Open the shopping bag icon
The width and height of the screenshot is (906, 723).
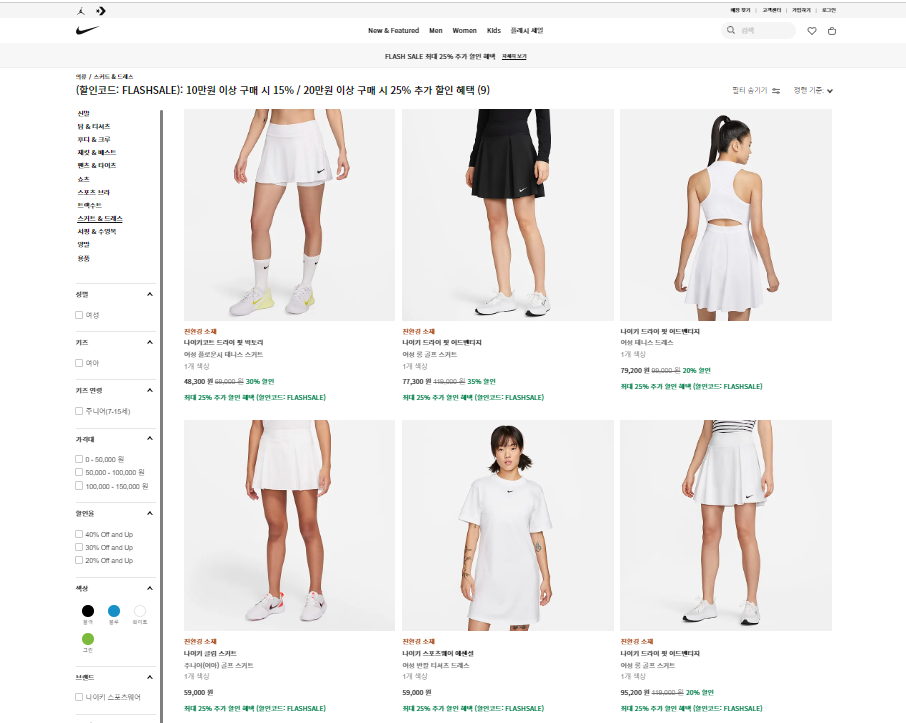pyautogui.click(x=832, y=31)
